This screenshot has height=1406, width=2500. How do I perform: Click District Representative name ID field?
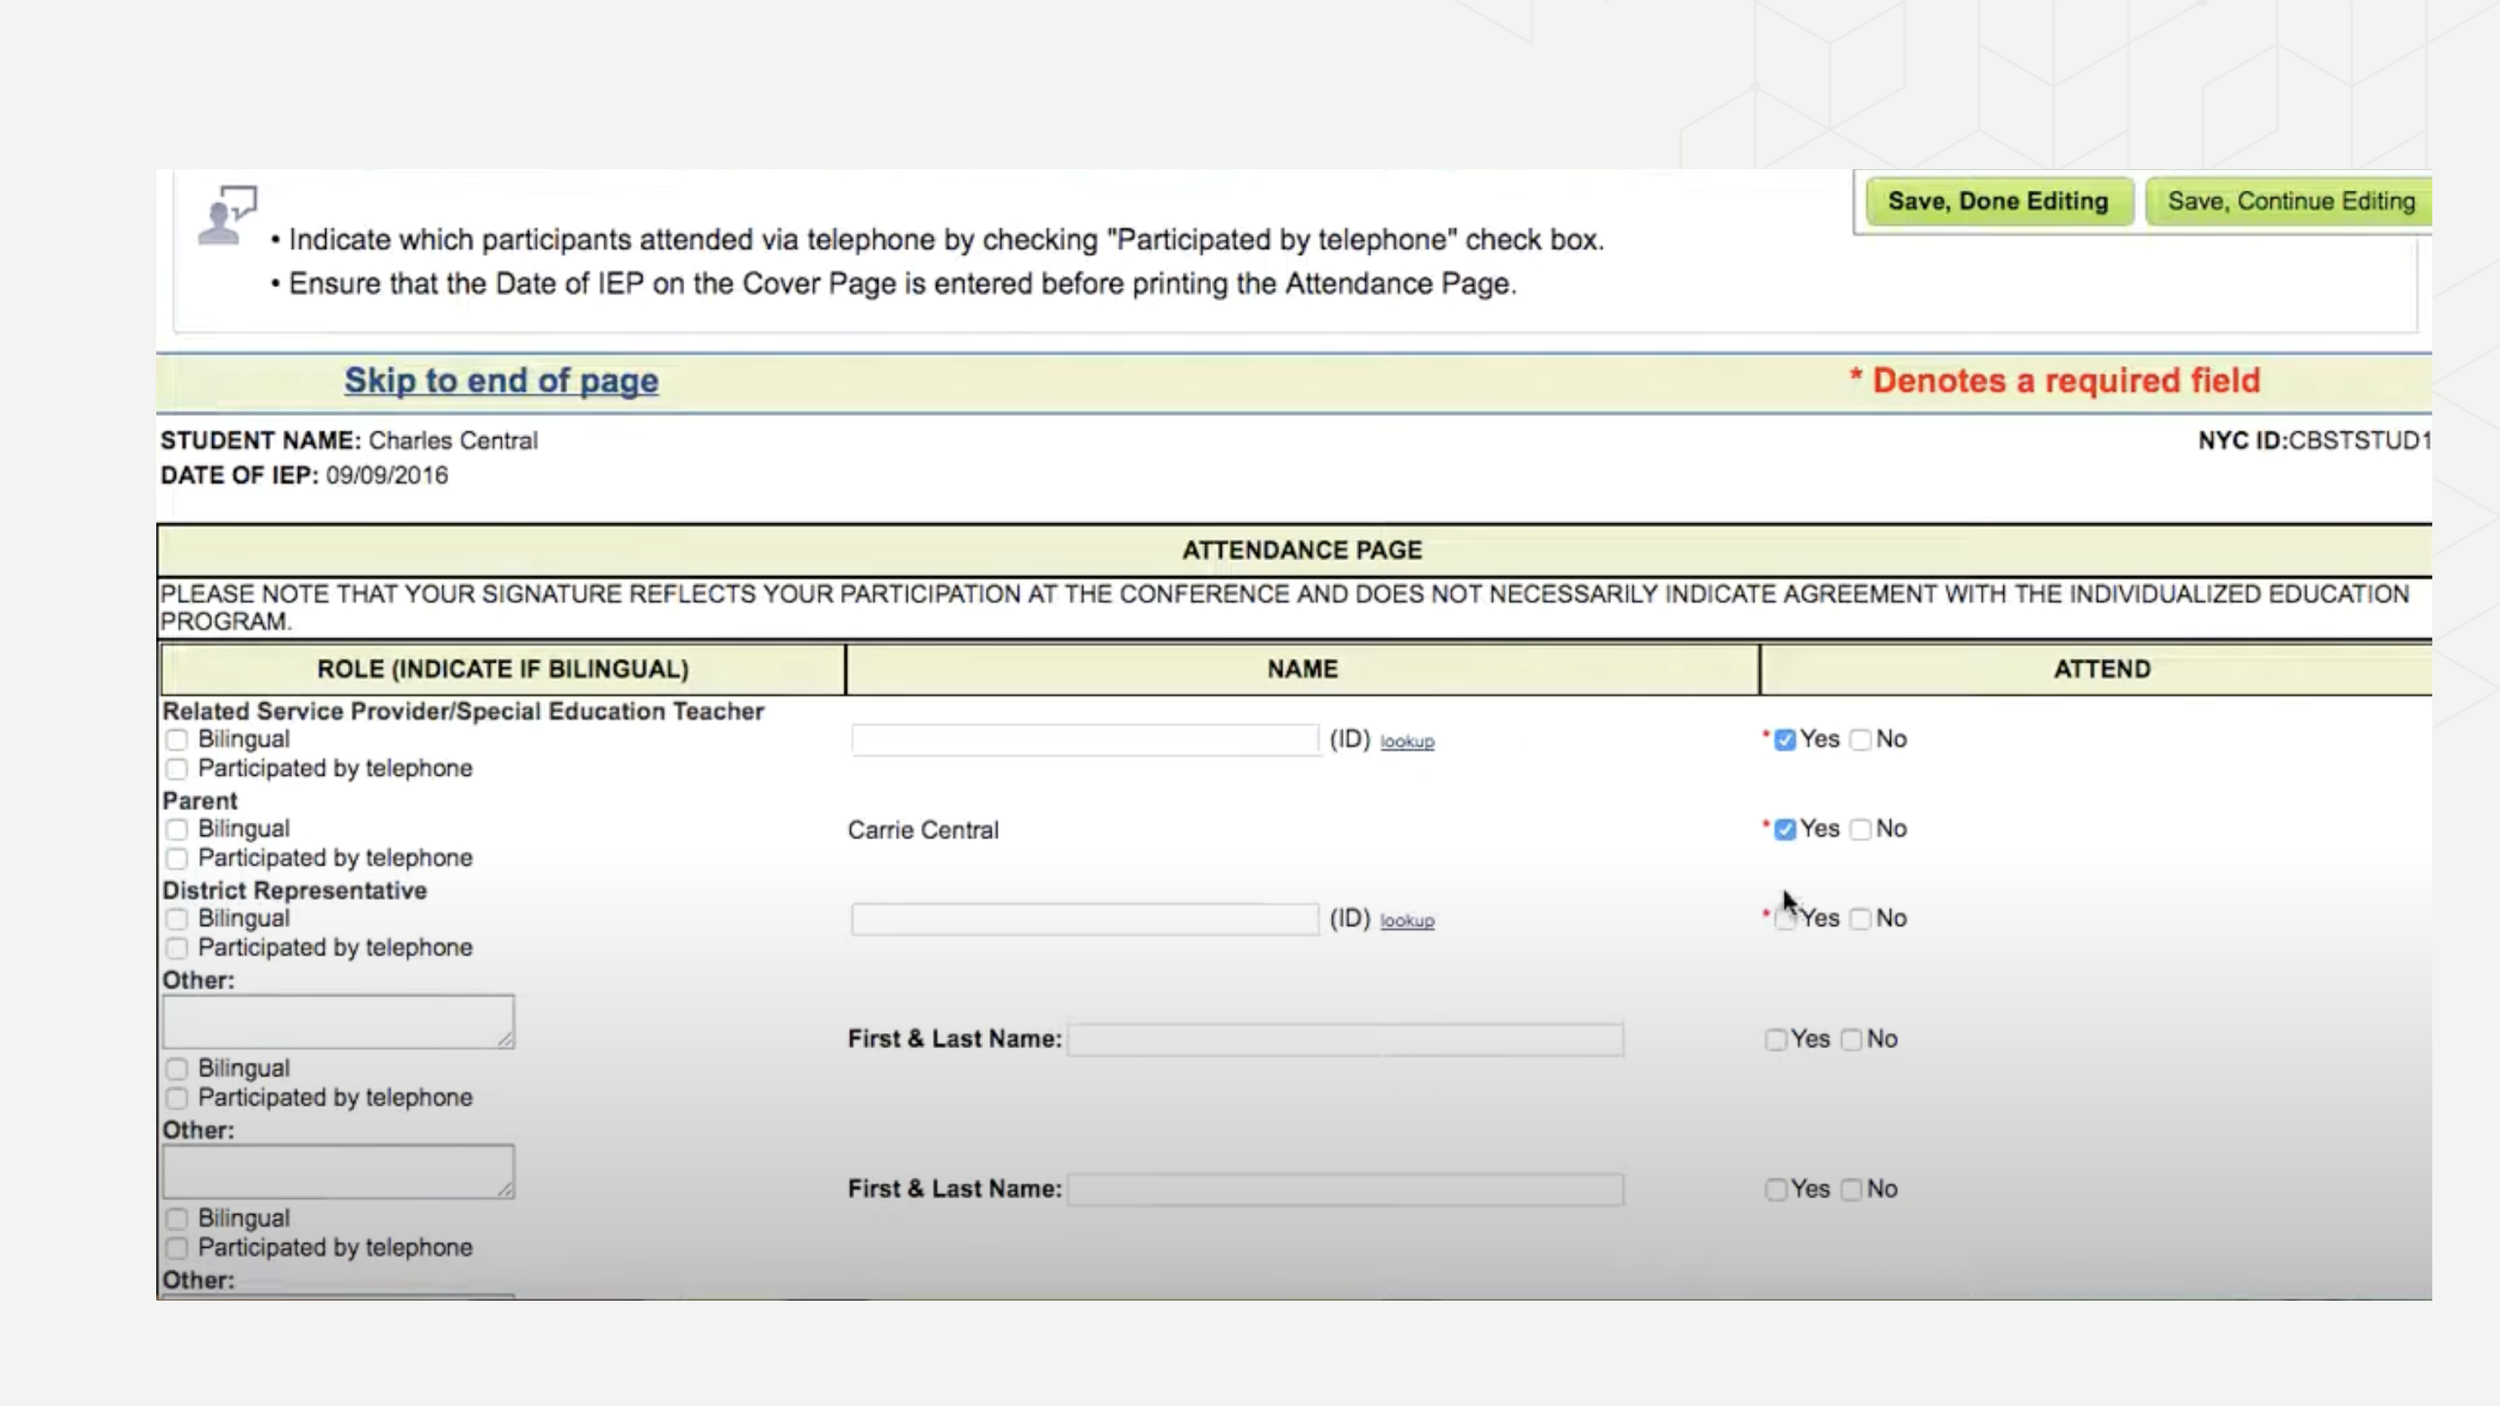[1084, 919]
